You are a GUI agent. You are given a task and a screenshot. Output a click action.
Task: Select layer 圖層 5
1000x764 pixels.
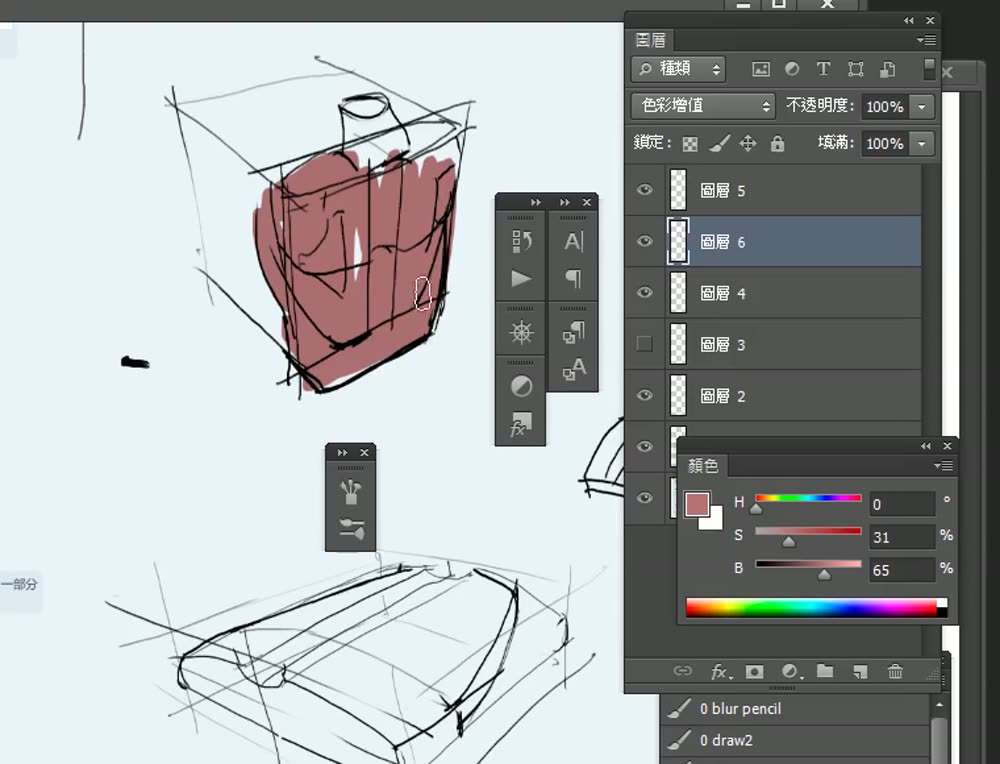[773, 190]
